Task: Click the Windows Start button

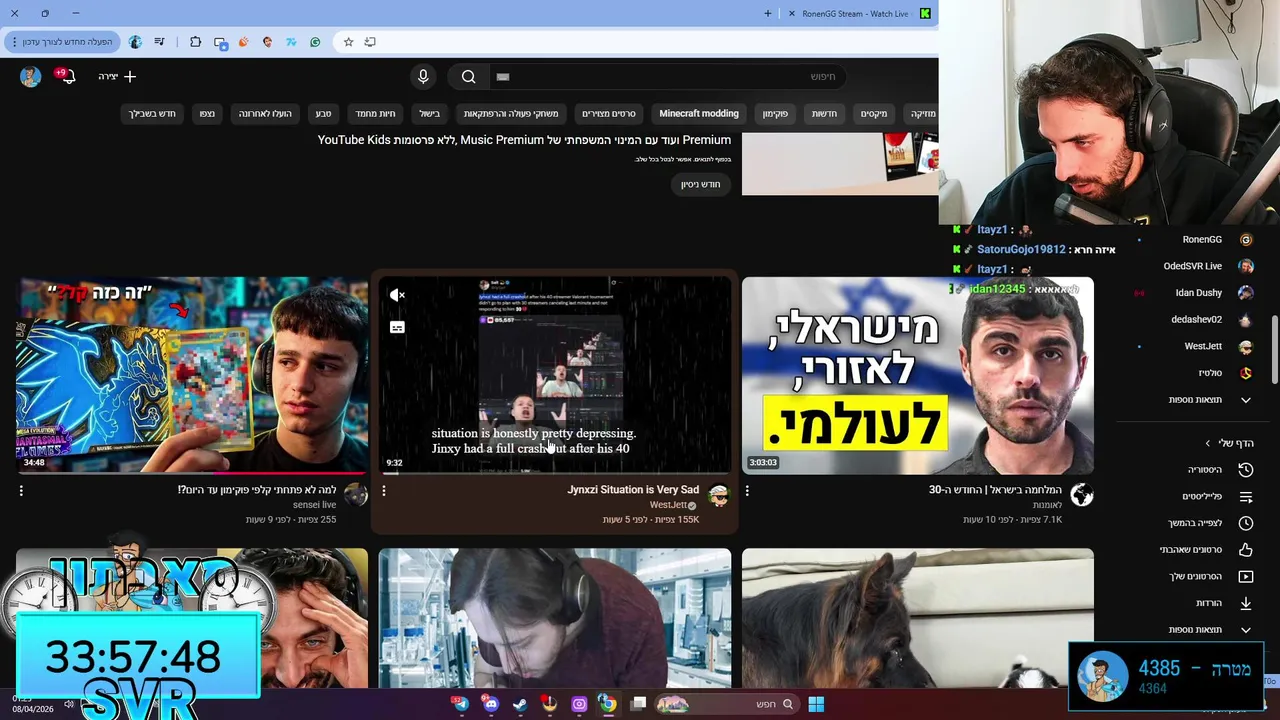Action: tap(816, 704)
